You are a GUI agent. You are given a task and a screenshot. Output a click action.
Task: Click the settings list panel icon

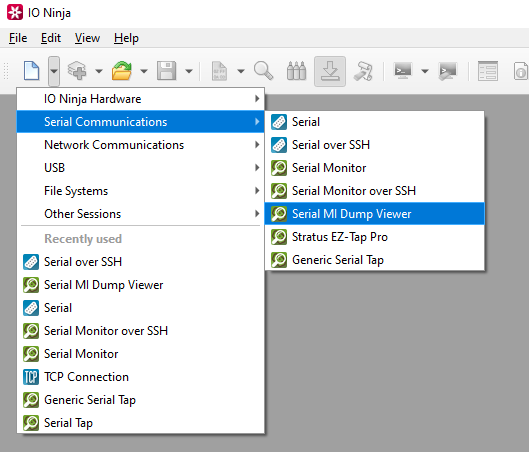coord(488,71)
